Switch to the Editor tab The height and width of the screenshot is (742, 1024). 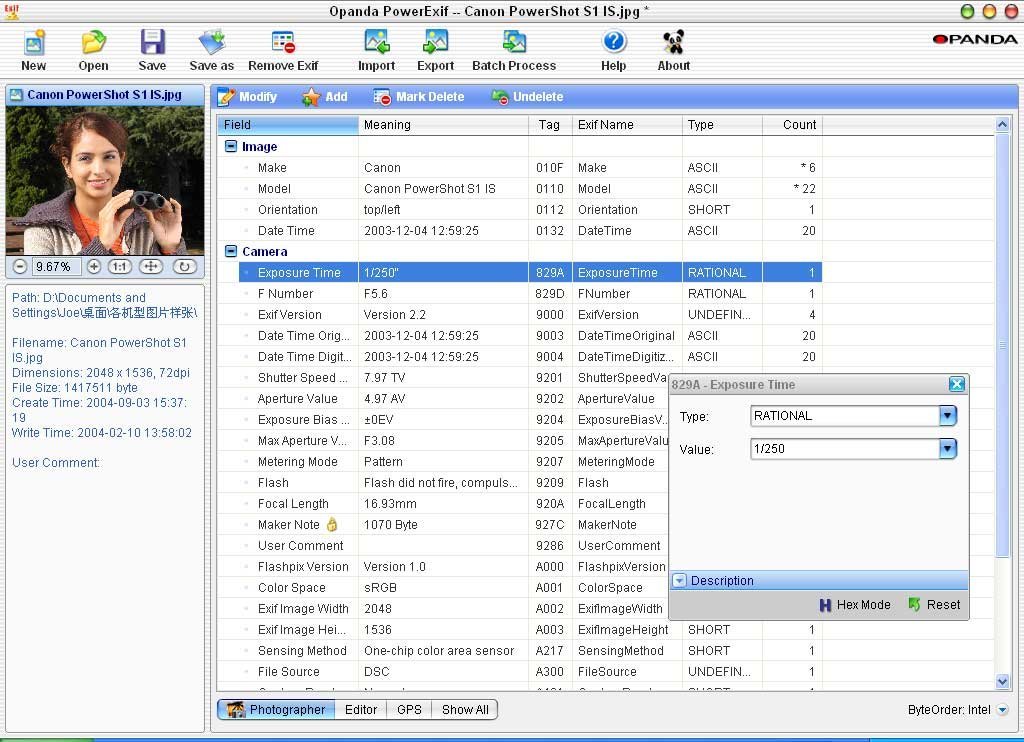click(361, 710)
